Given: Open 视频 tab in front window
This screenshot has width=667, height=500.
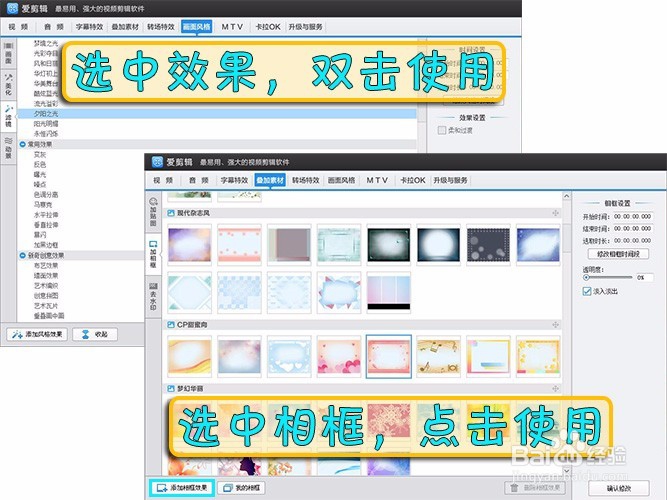Looking at the screenshot, I should [163, 180].
